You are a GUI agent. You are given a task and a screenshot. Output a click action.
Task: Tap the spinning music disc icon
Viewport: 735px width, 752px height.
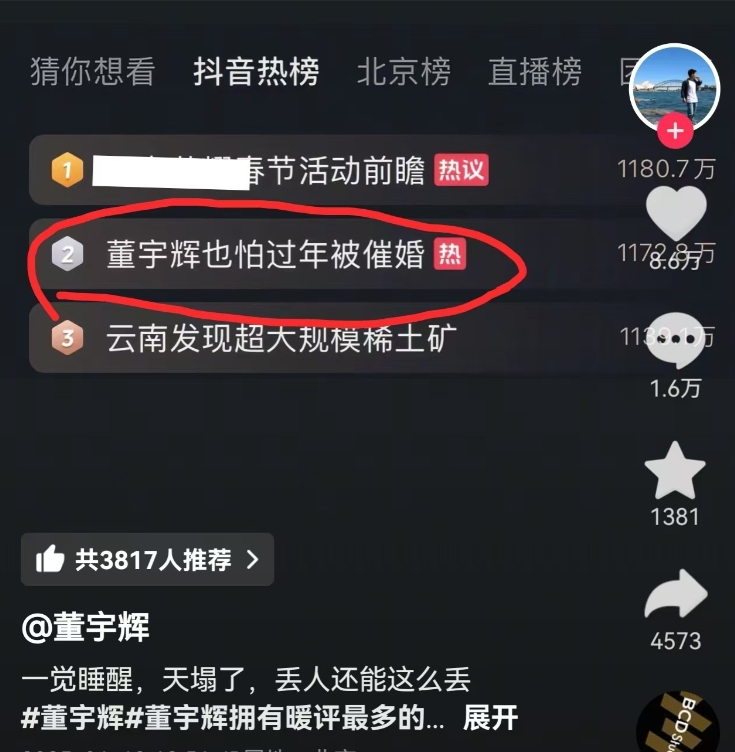[677, 721]
